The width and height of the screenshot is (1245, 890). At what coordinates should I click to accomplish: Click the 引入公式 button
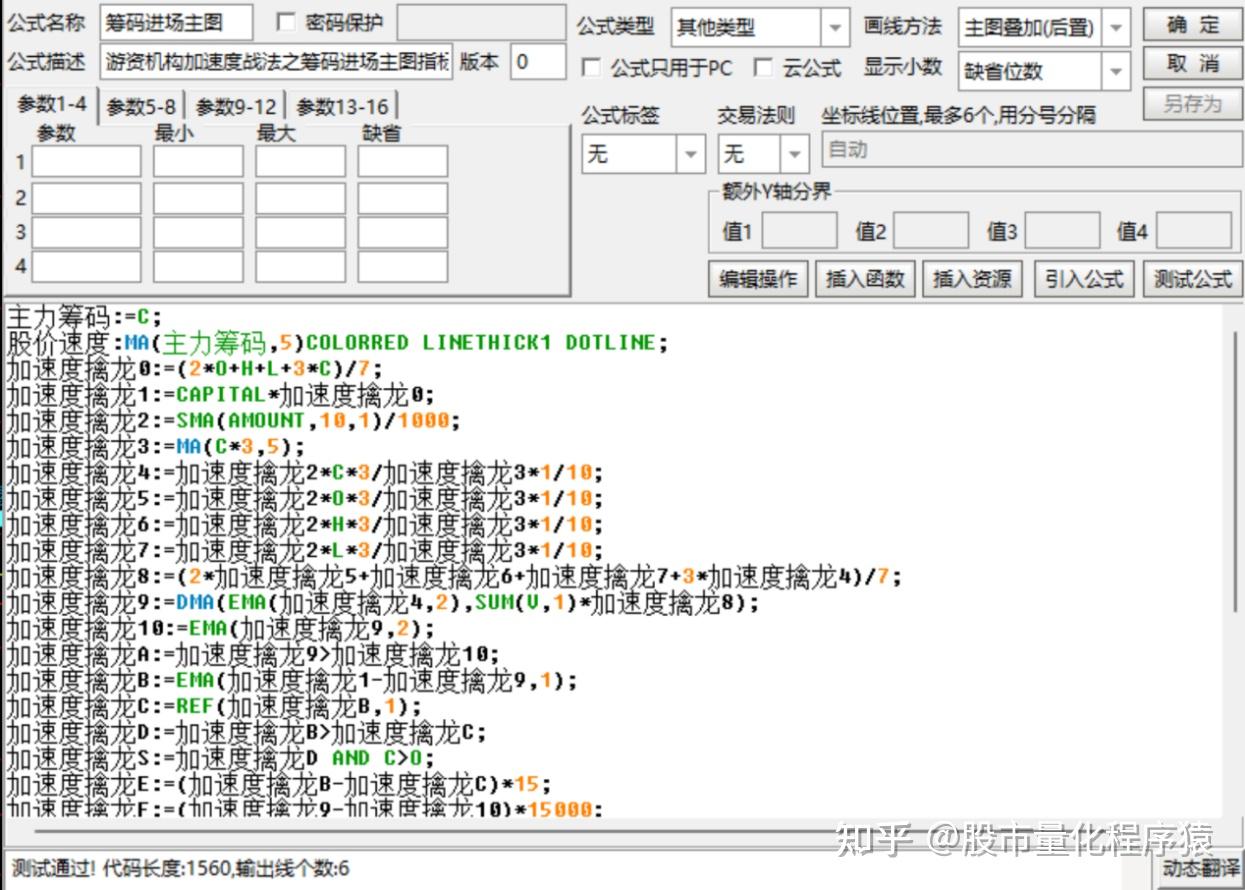point(1084,279)
